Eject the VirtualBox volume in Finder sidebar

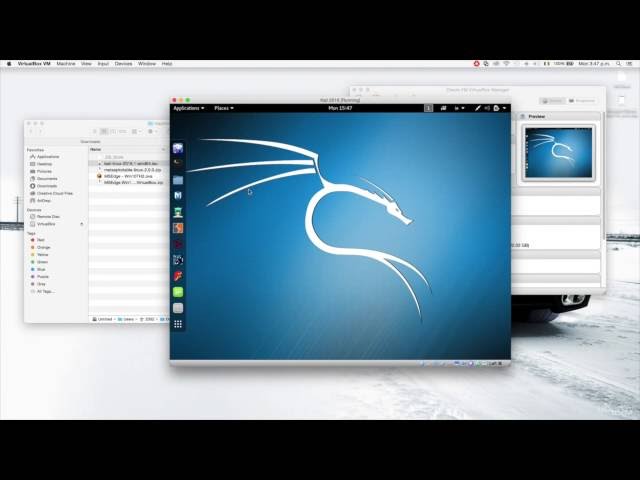(82, 224)
